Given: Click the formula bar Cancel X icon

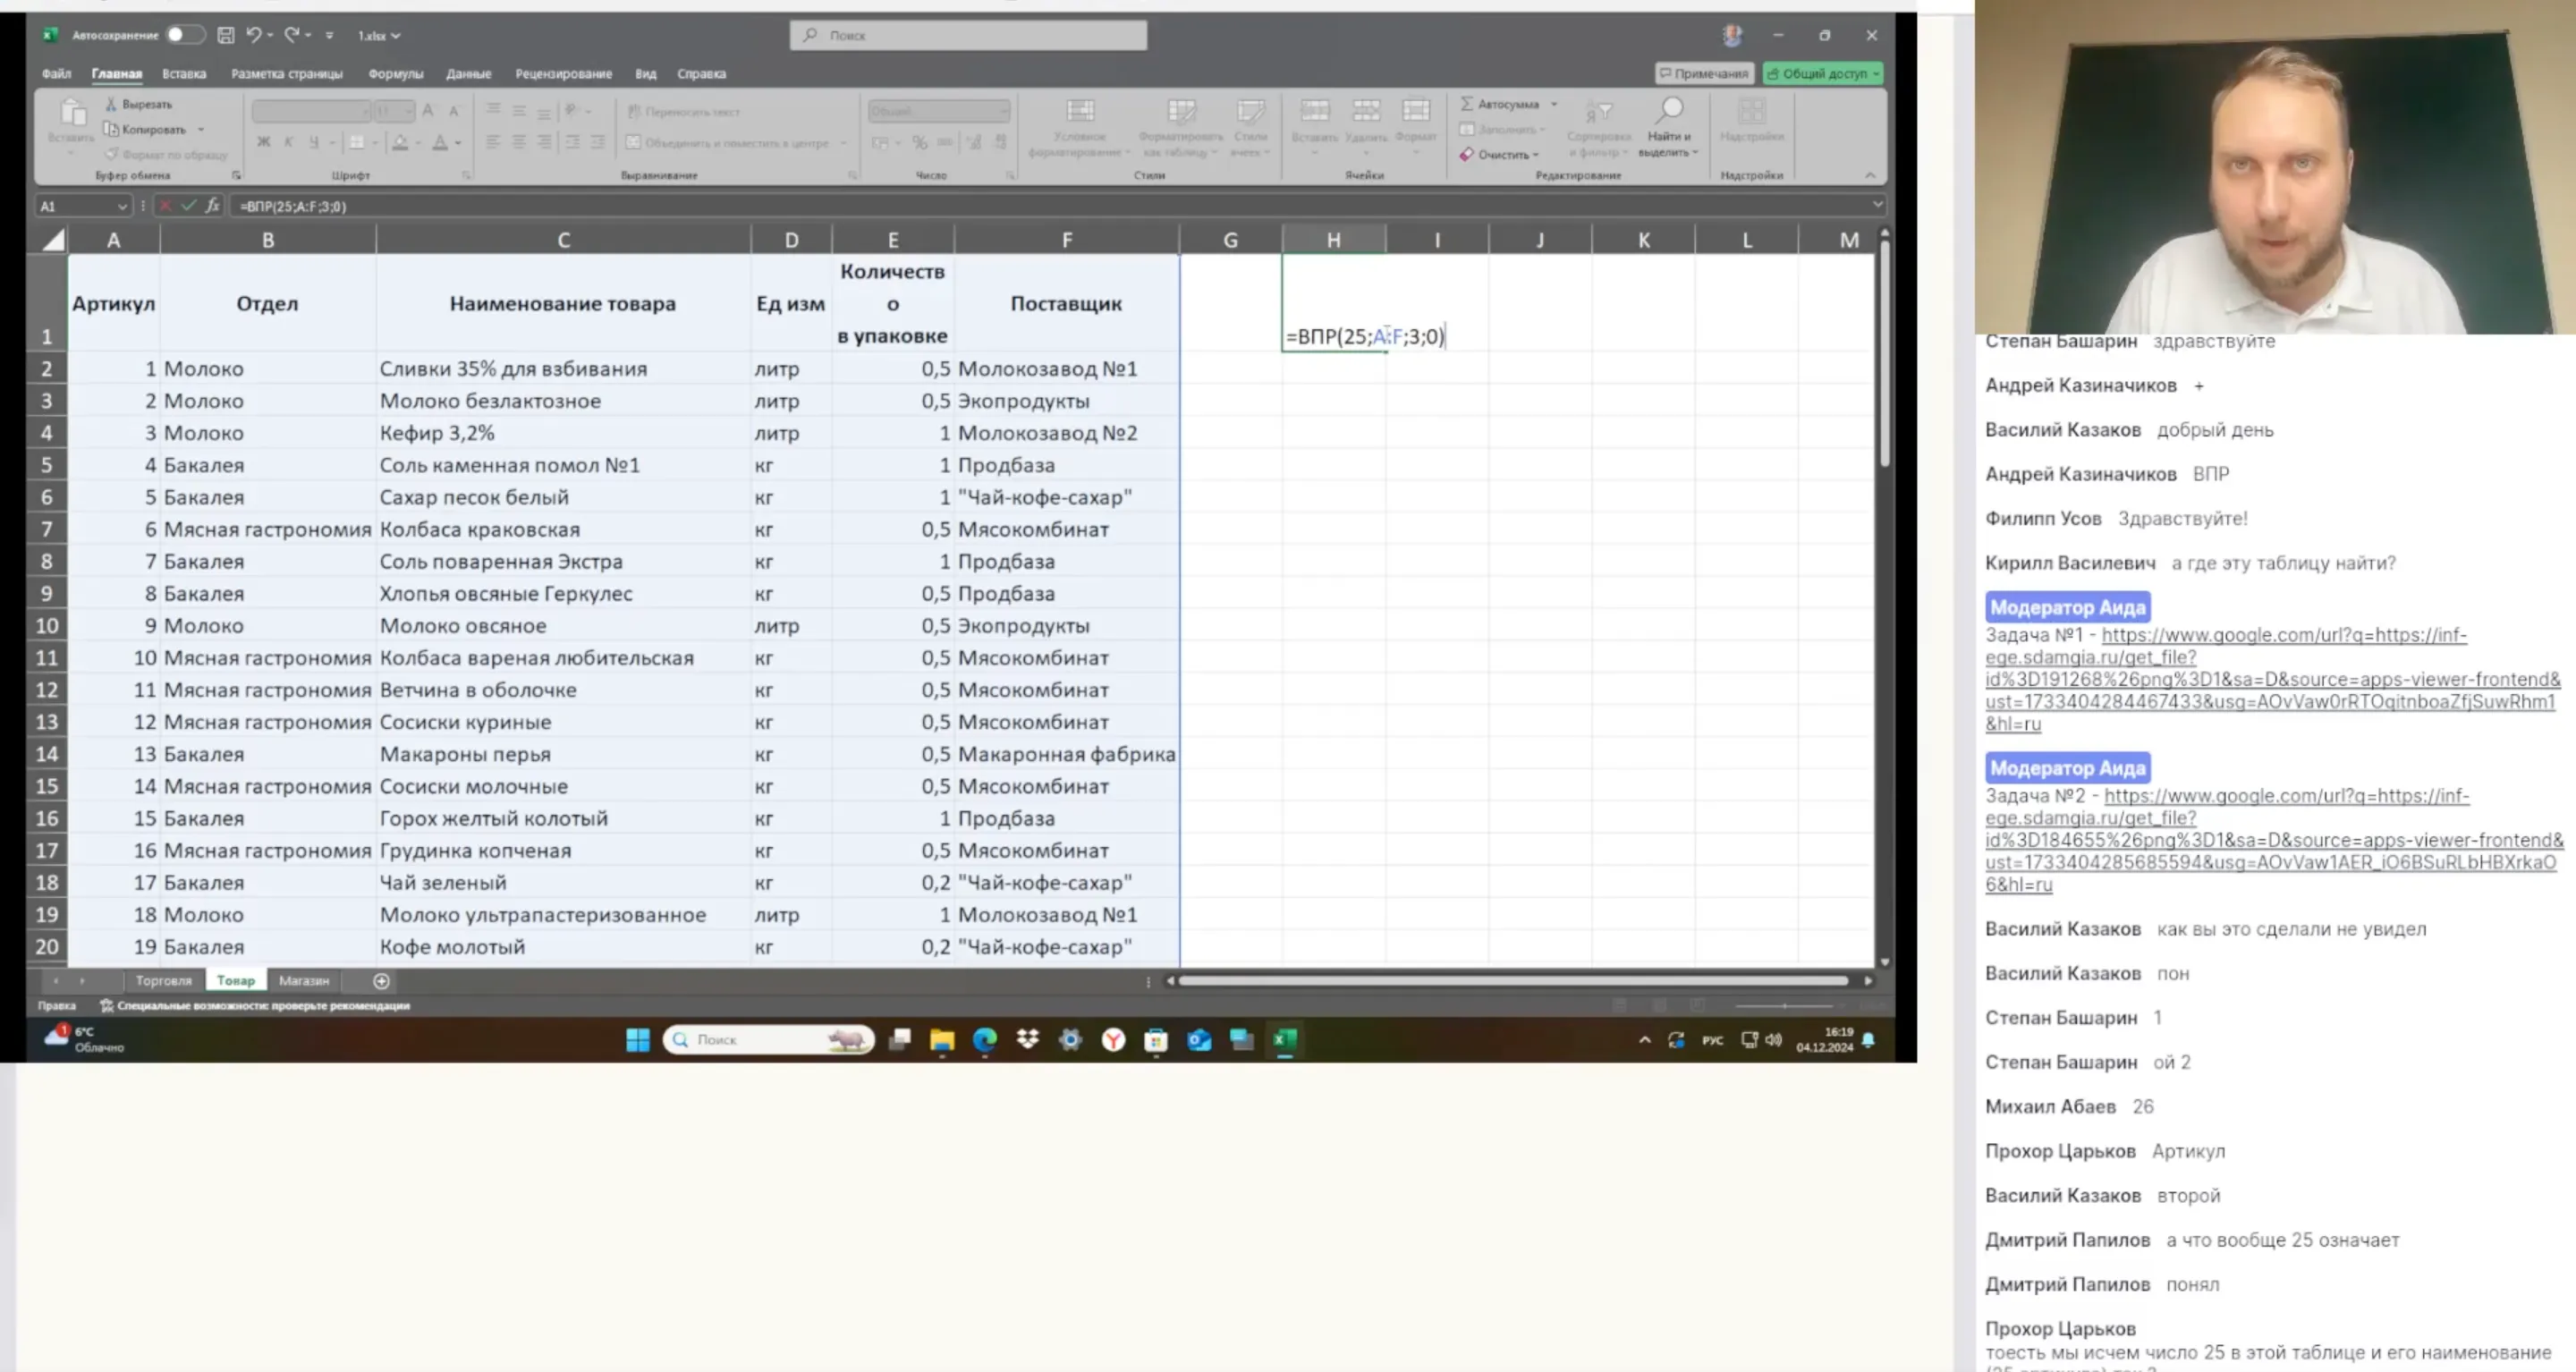Looking at the screenshot, I should pyautogui.click(x=165, y=205).
